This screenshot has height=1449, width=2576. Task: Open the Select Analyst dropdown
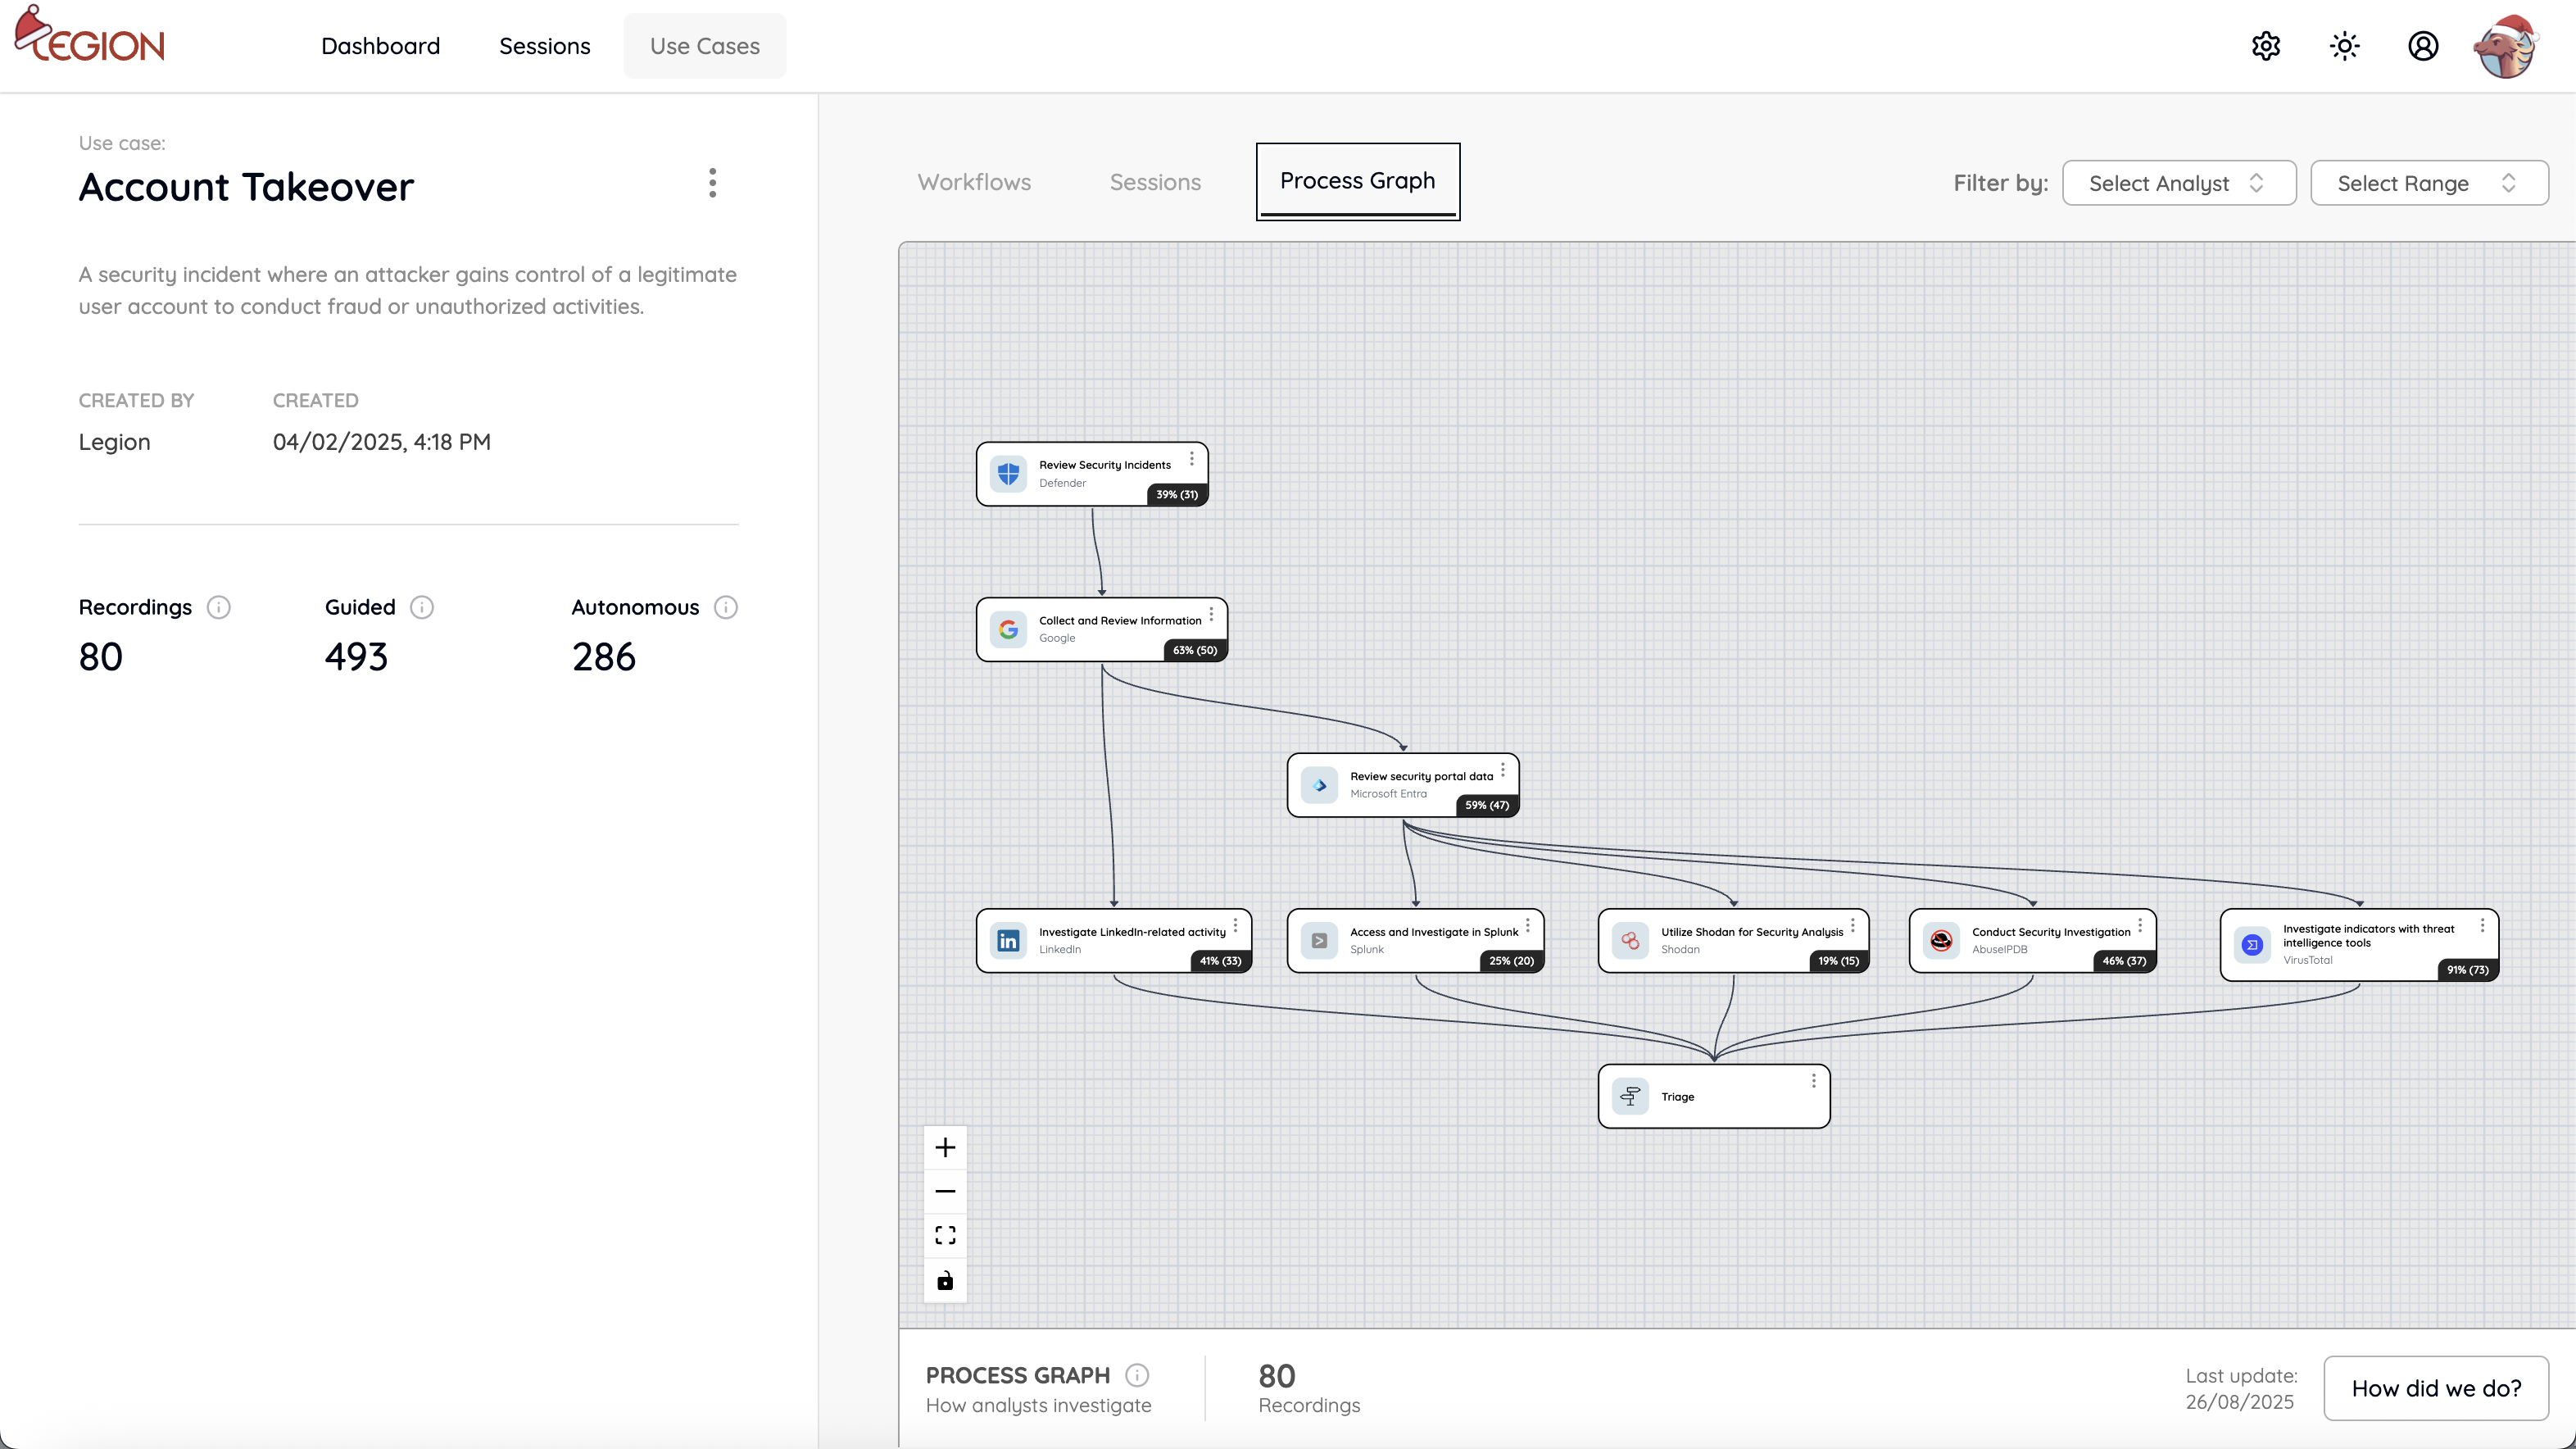coord(2178,183)
